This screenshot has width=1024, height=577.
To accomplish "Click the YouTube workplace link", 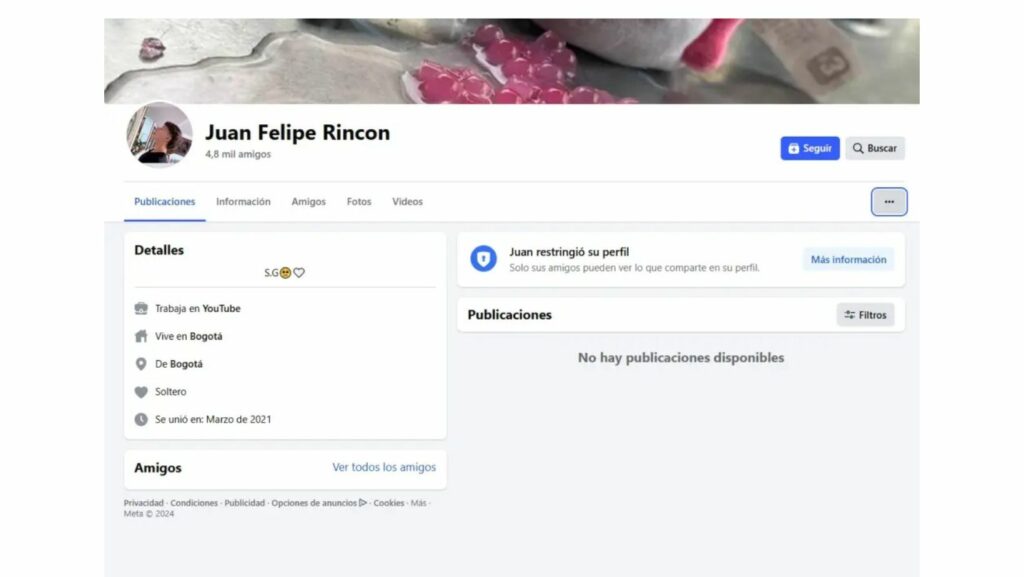I will tap(221, 308).
